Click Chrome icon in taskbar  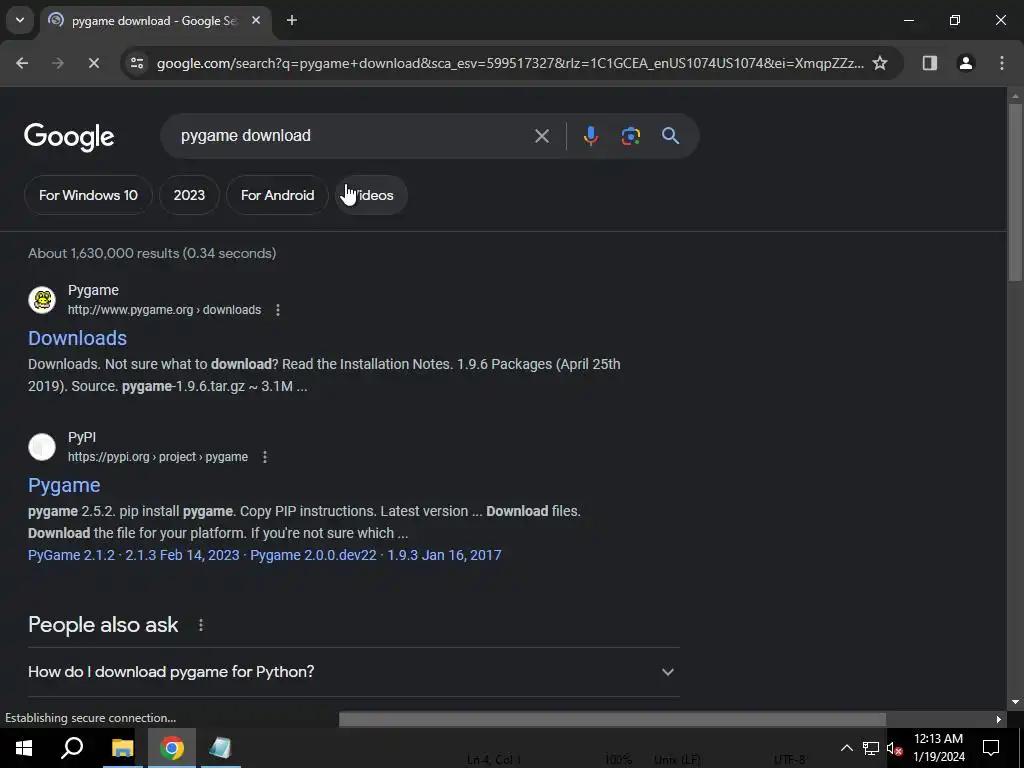pos(172,748)
